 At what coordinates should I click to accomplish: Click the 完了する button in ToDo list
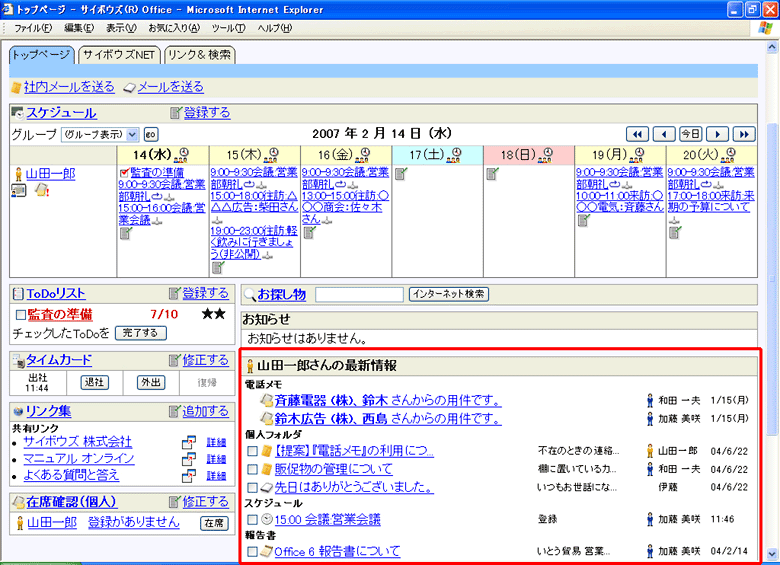(x=141, y=333)
